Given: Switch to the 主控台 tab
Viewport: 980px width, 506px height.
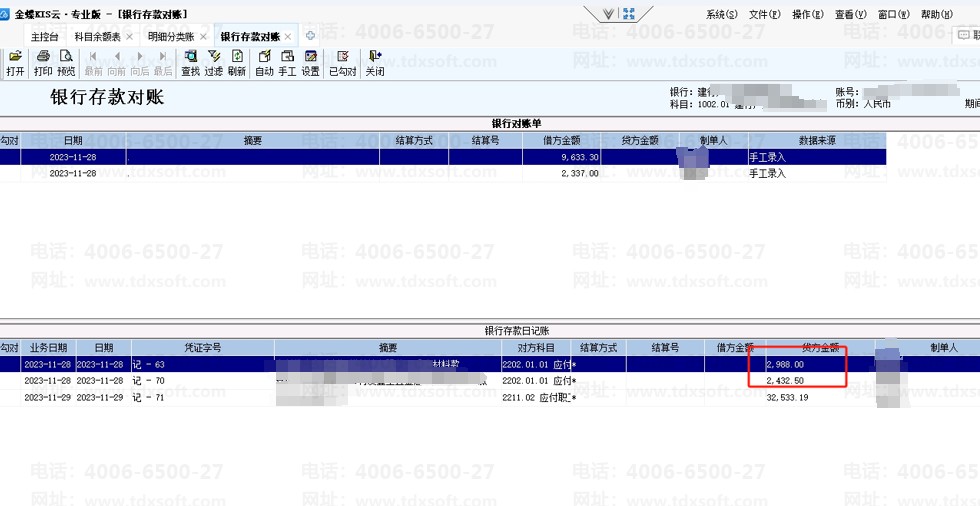Looking at the screenshot, I should click(45, 37).
